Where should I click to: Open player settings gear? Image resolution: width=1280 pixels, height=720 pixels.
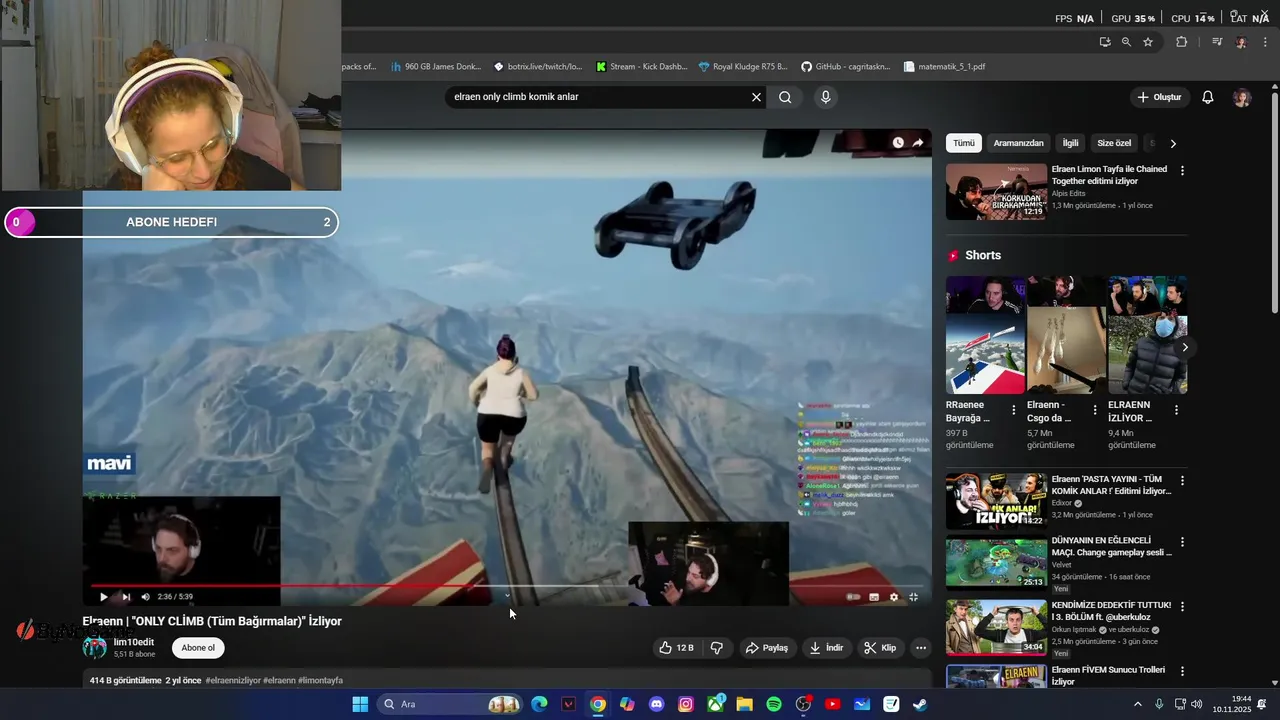click(894, 597)
